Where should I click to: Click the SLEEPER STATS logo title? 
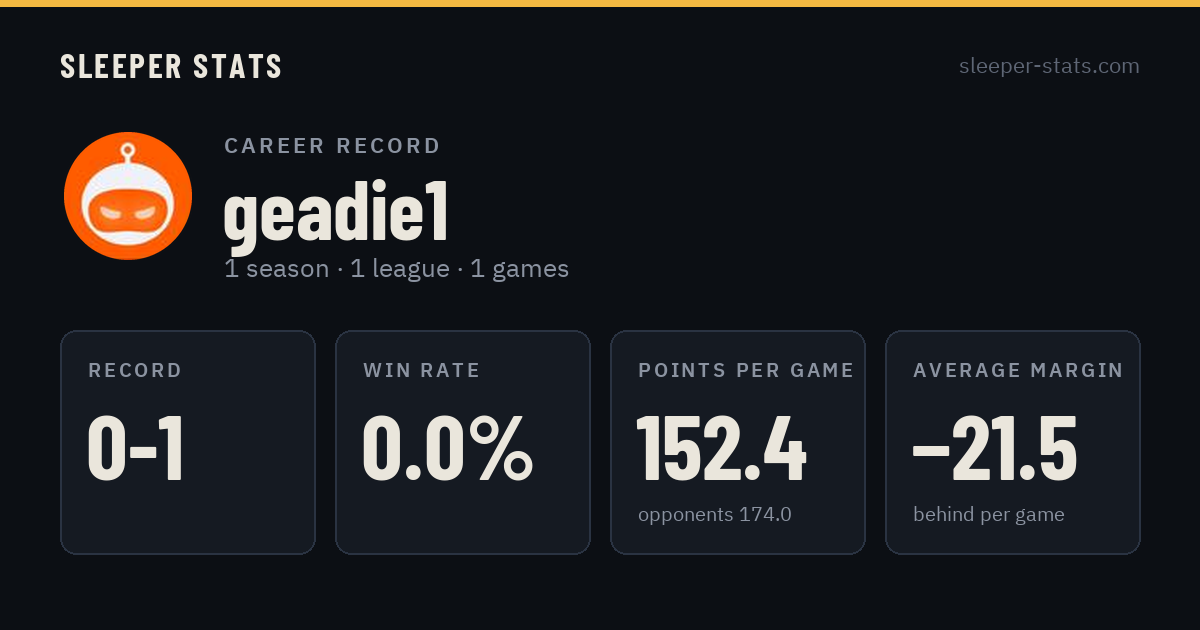tap(171, 66)
